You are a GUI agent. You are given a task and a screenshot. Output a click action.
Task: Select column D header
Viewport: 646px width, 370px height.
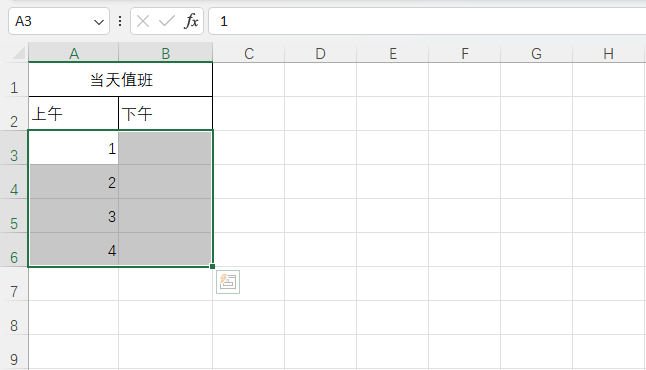(x=321, y=53)
